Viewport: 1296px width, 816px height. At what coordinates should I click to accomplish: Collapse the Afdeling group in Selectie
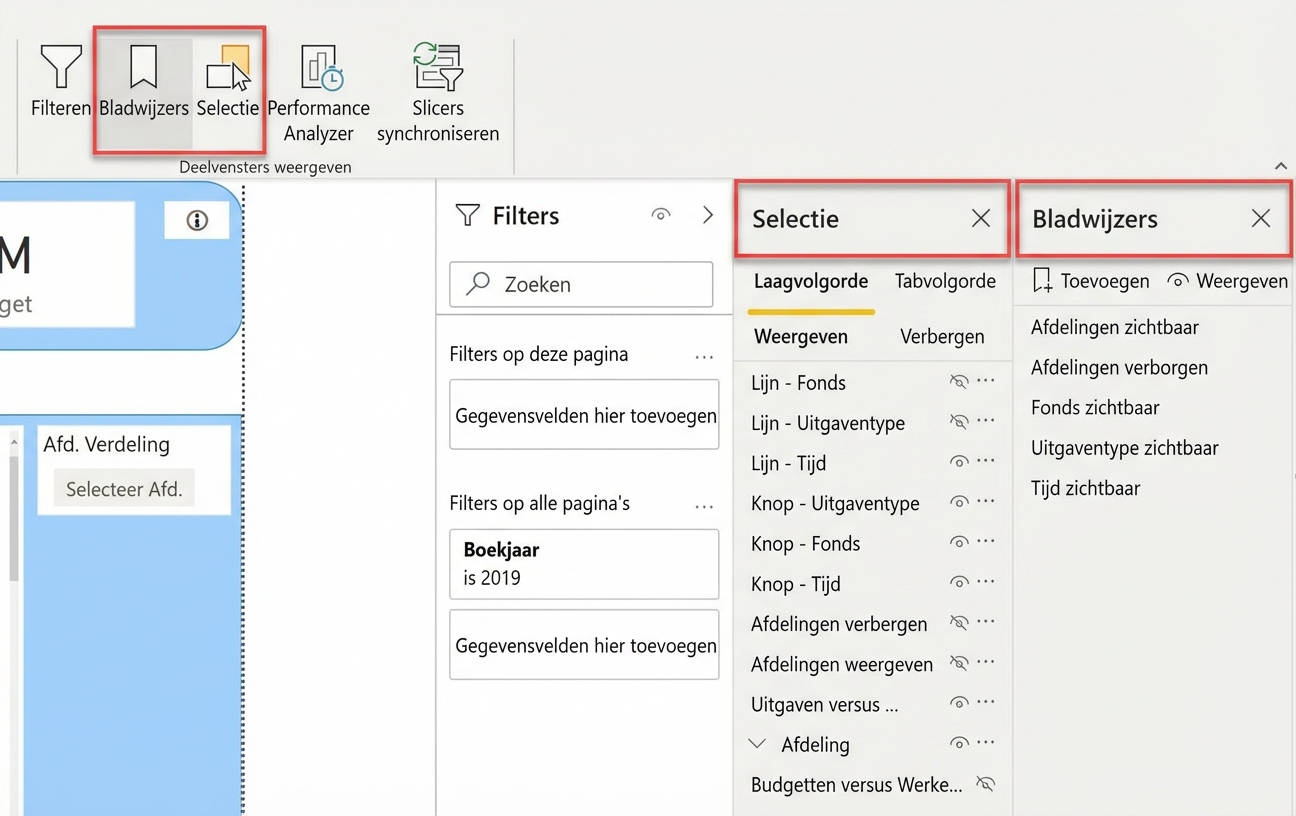pos(758,744)
